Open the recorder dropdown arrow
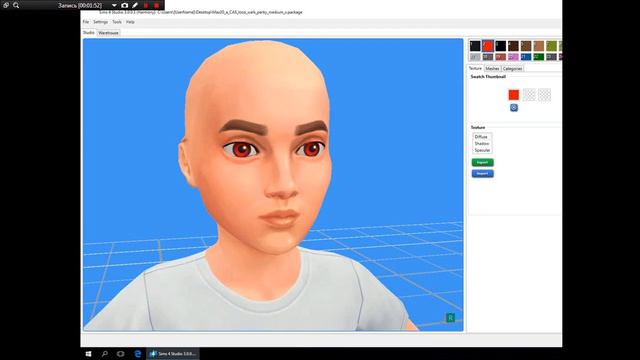The height and width of the screenshot is (360, 640). [114, 5]
